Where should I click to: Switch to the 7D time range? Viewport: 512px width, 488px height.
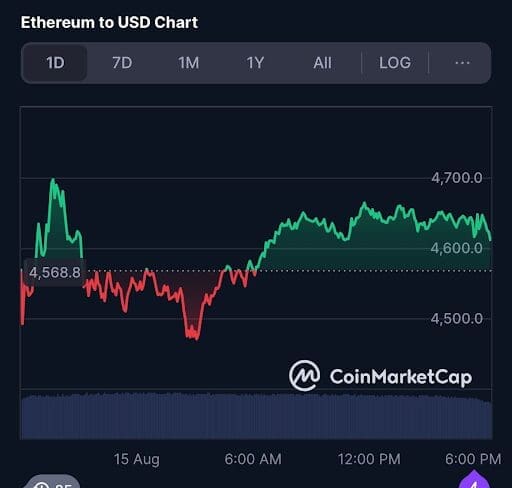click(x=122, y=63)
